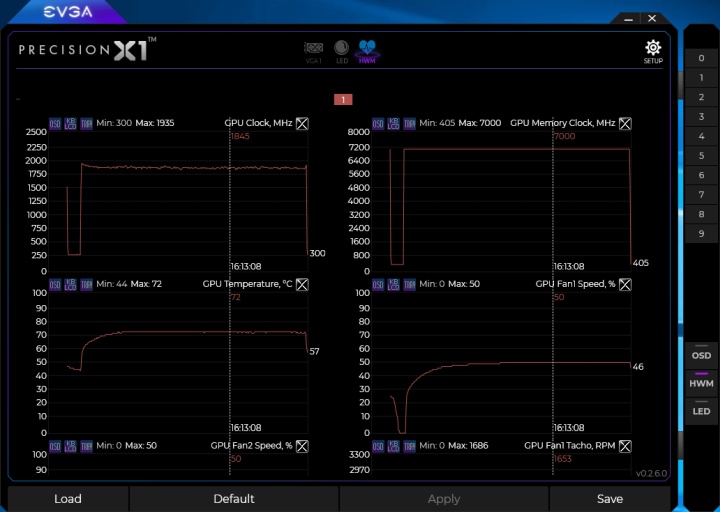Minimize the Precision X1 window
The image size is (720, 512).
629,19
